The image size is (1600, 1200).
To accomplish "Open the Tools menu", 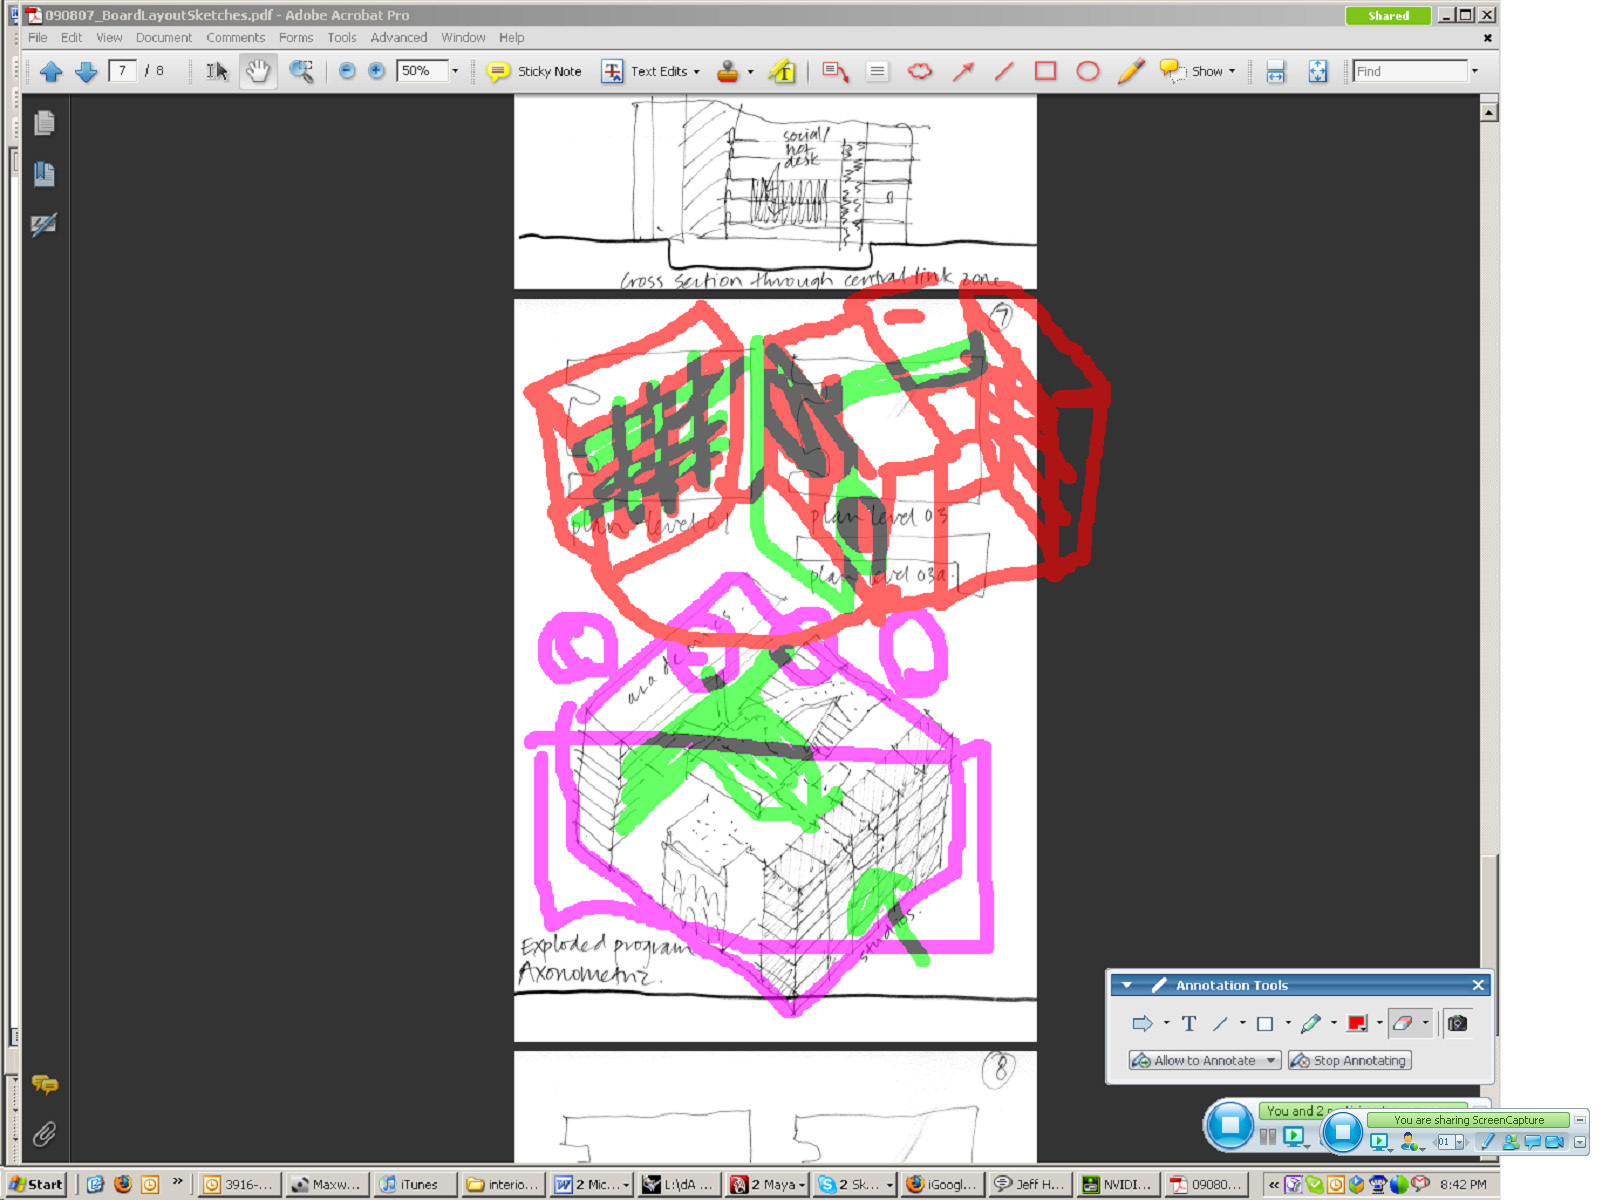I will 342,37.
